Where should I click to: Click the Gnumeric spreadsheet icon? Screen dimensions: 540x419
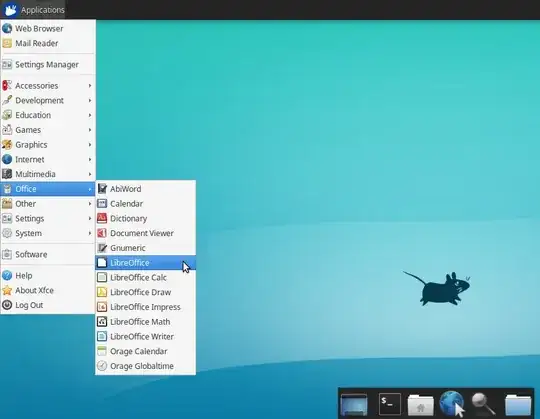coord(102,248)
